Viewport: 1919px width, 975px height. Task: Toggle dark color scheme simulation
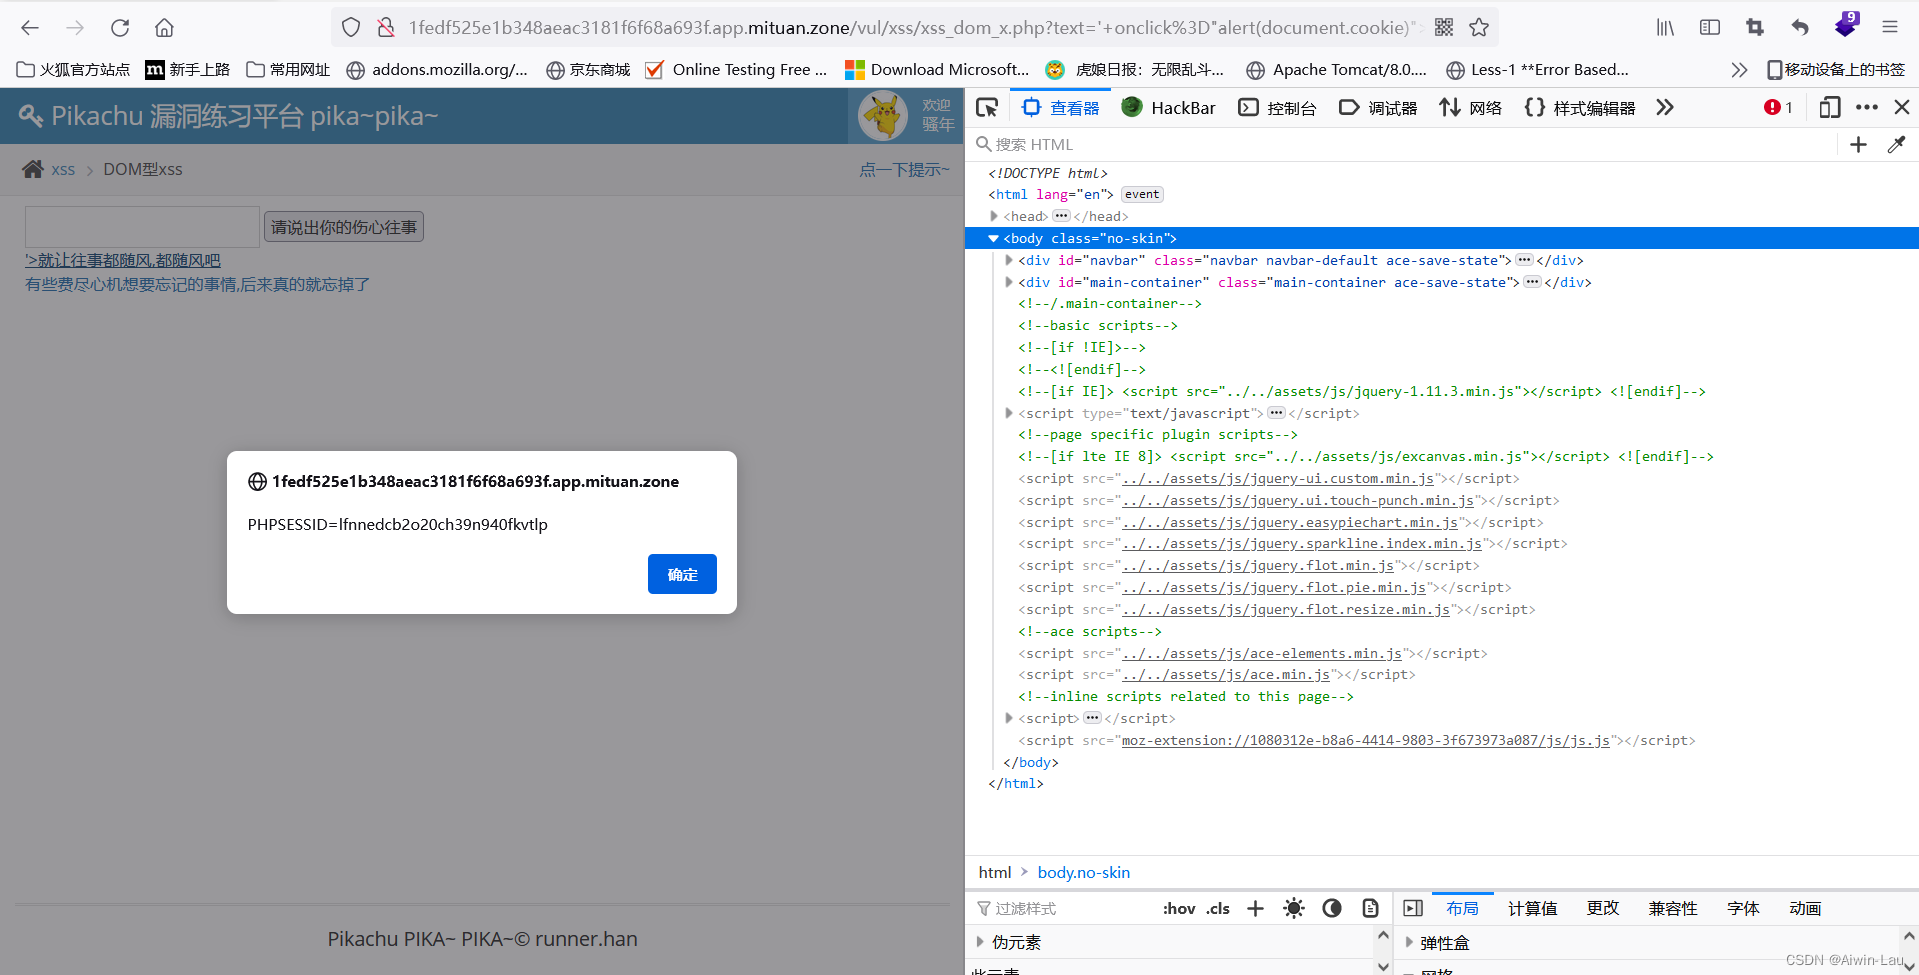tap(1332, 908)
